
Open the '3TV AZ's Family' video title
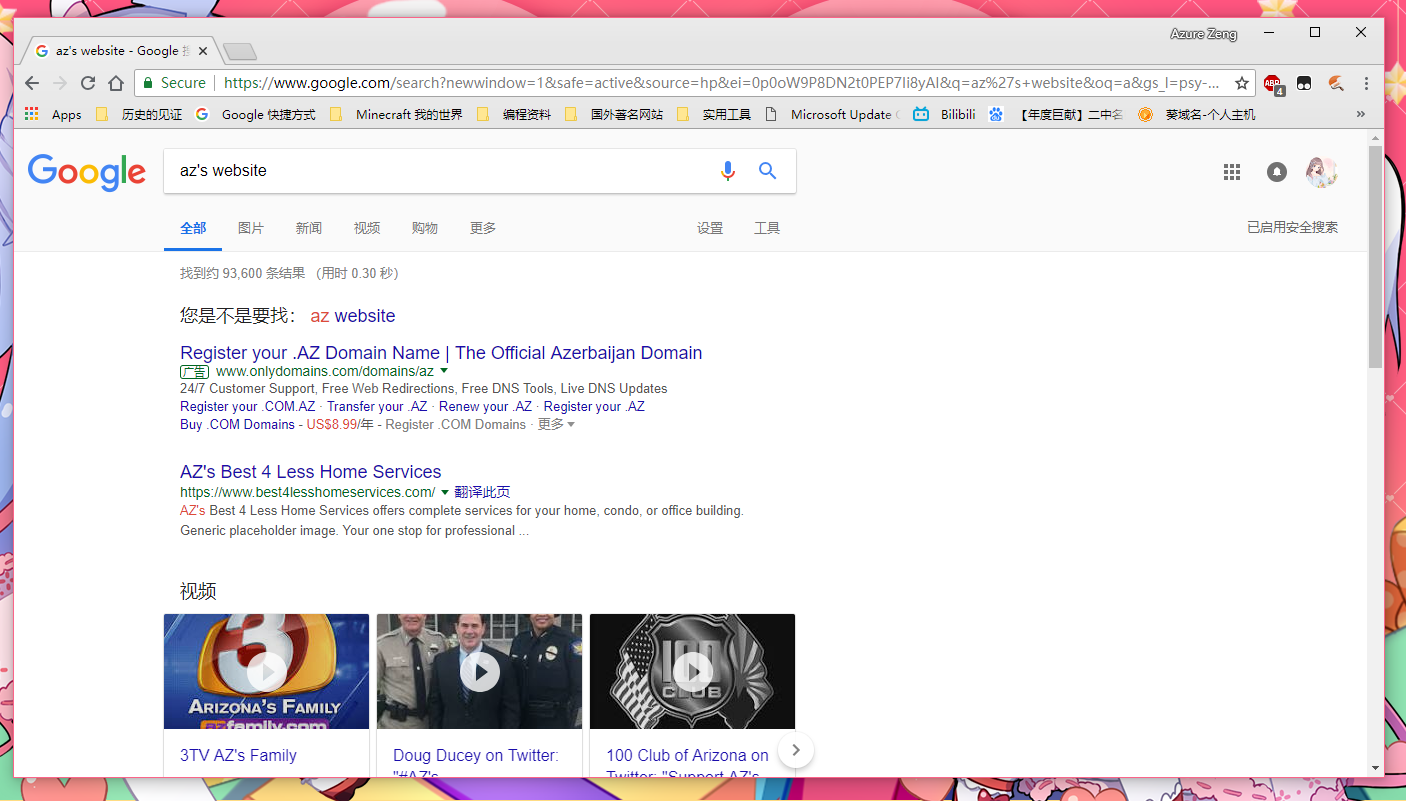(x=238, y=756)
